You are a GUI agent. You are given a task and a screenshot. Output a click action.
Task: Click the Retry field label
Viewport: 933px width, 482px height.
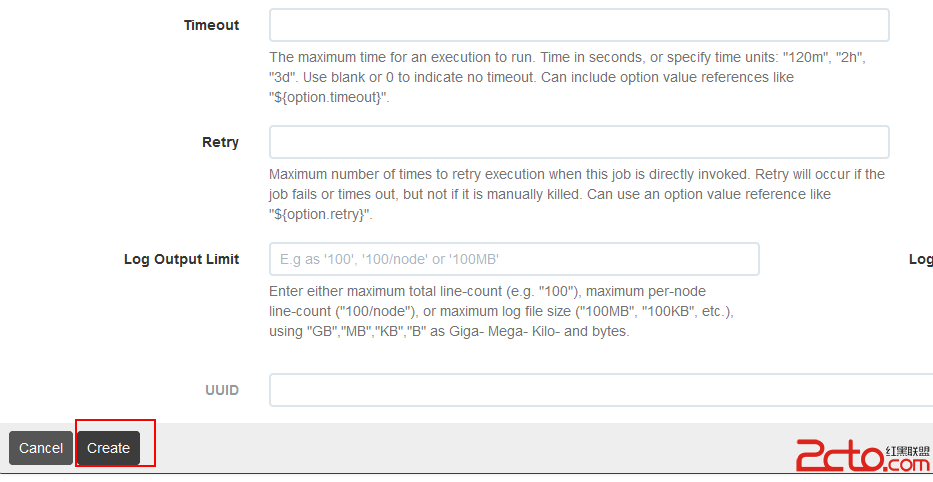(220, 142)
